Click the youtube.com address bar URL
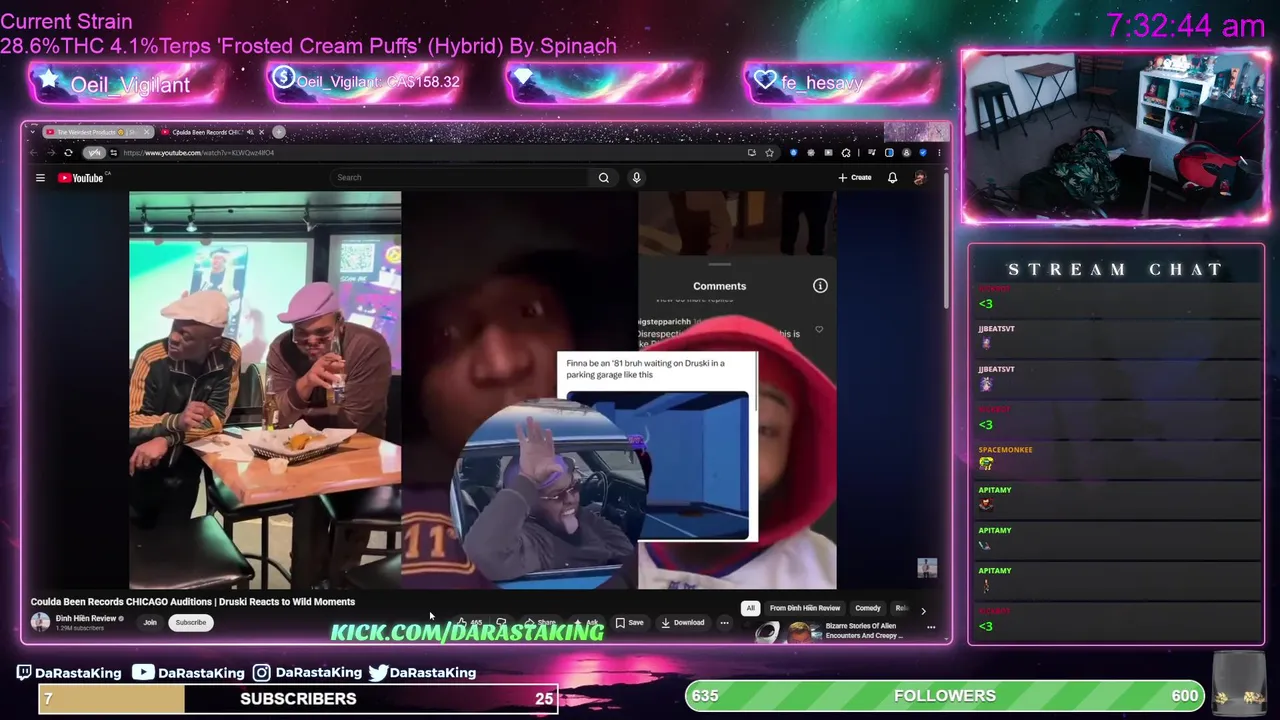The width and height of the screenshot is (1280, 720). (199, 153)
